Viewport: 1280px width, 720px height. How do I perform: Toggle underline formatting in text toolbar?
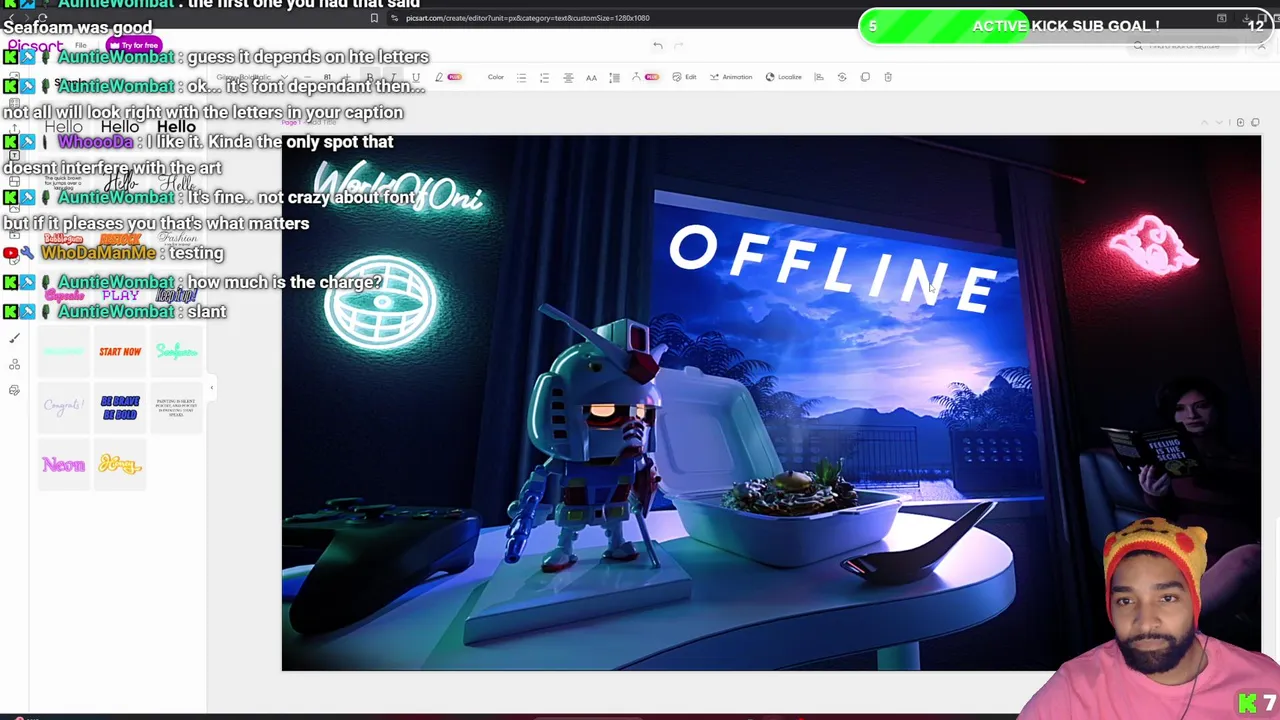point(416,77)
